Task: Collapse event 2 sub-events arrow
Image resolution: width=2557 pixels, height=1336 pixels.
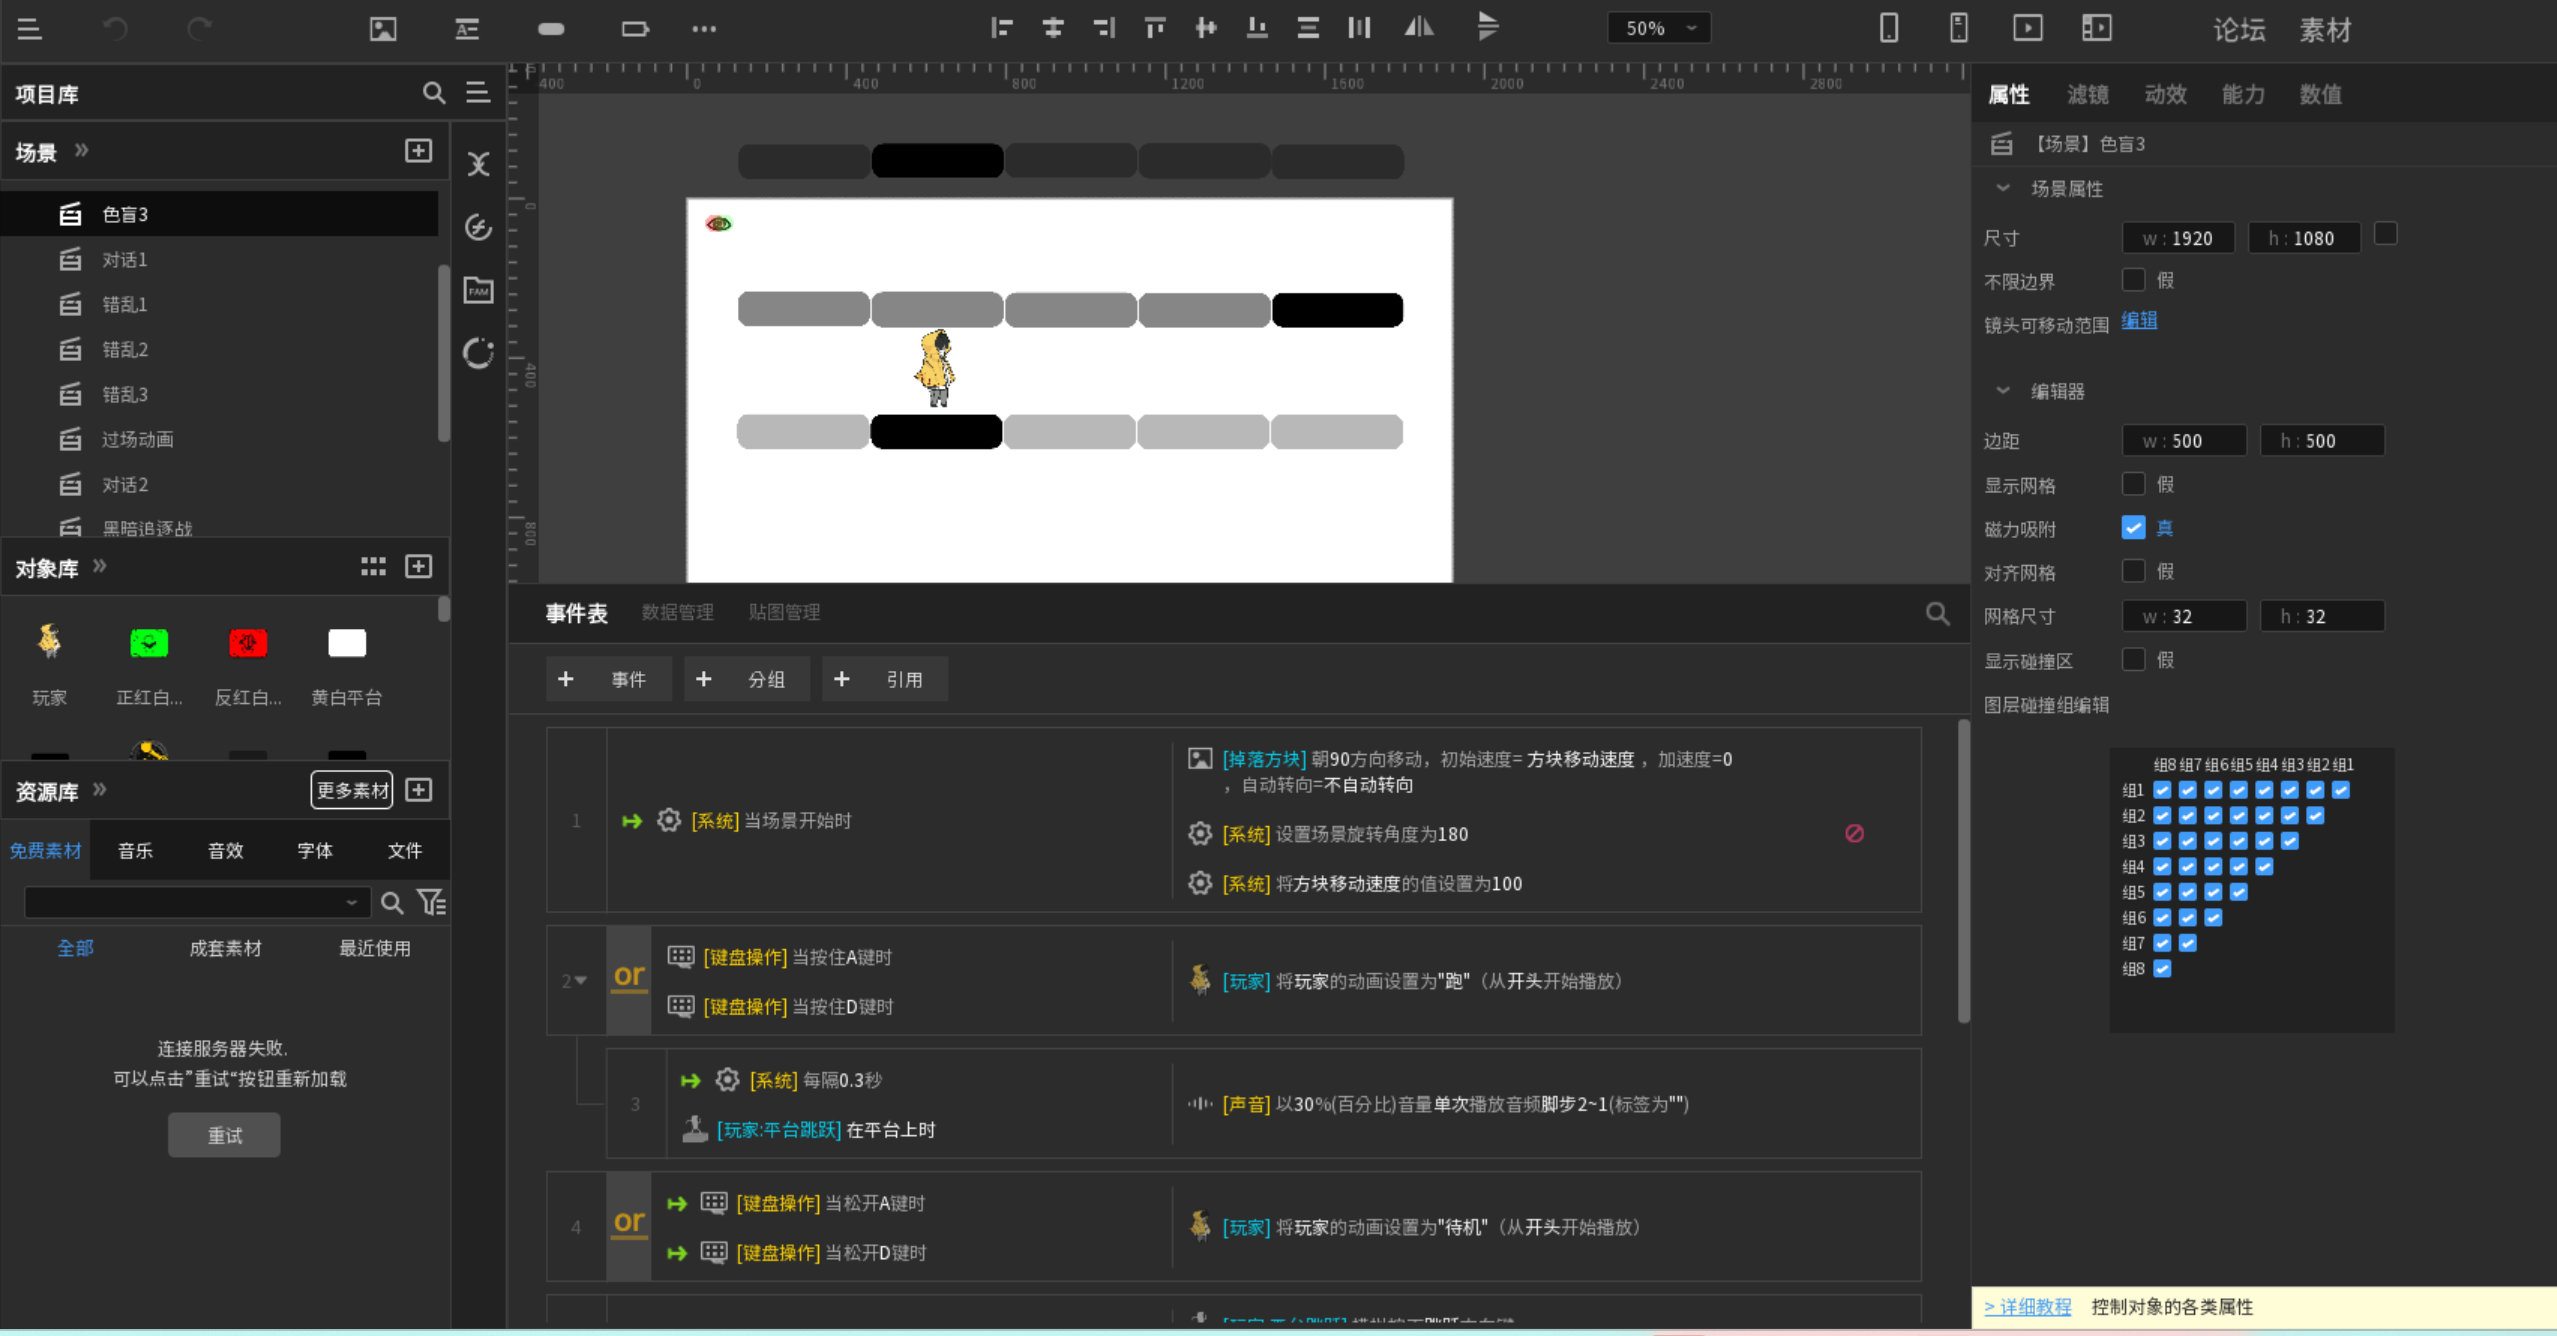Action: 581,981
